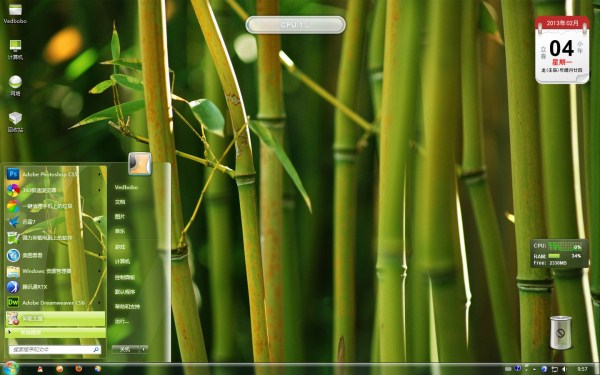The width and height of the screenshot is (600, 375).
Task: Click the blue question mark tray icon
Action: 518,368
